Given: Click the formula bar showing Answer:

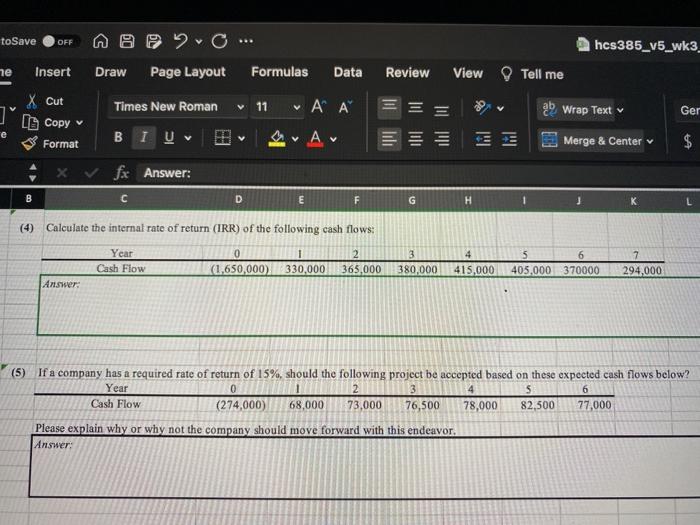Looking at the screenshot, I should [x=419, y=174].
